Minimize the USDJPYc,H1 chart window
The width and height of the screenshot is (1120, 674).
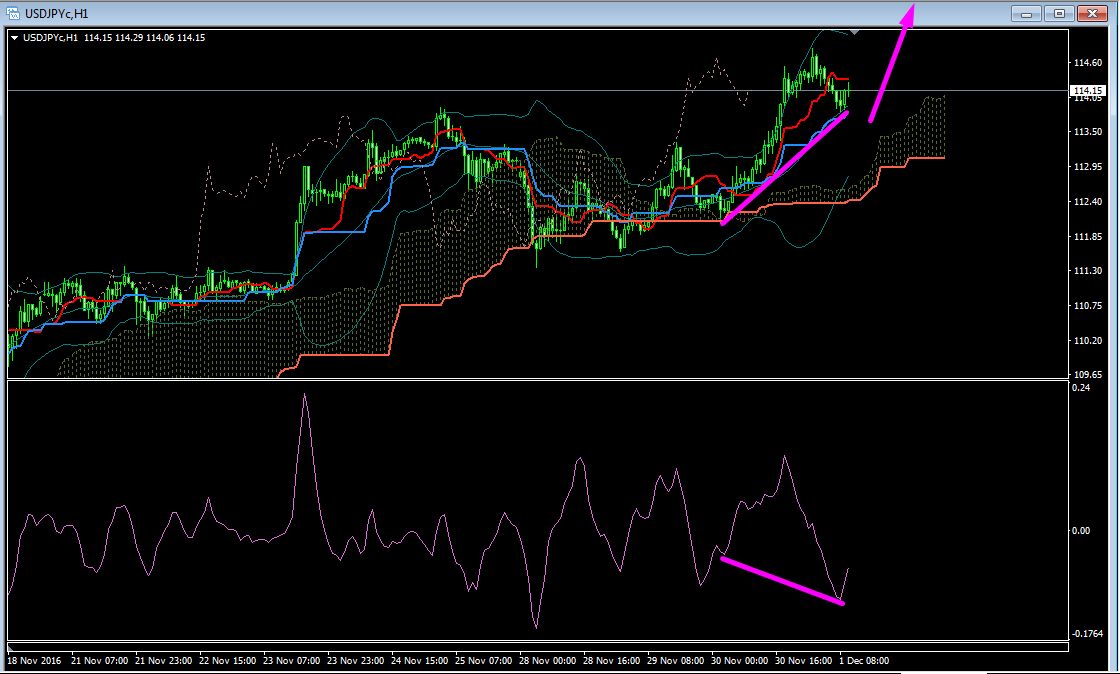(1026, 13)
